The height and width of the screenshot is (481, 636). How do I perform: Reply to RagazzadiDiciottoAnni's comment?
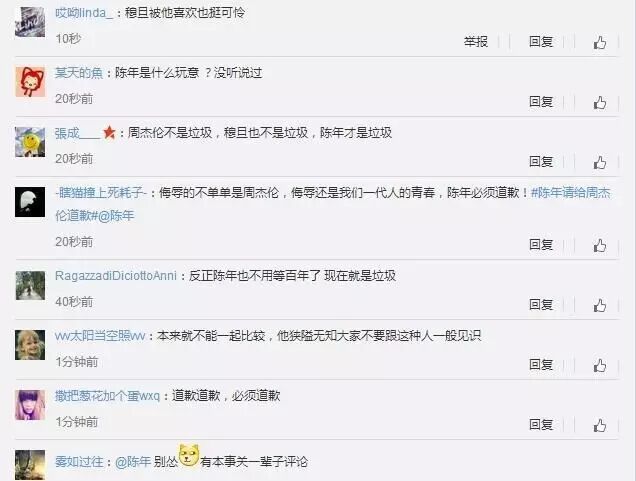pos(541,305)
